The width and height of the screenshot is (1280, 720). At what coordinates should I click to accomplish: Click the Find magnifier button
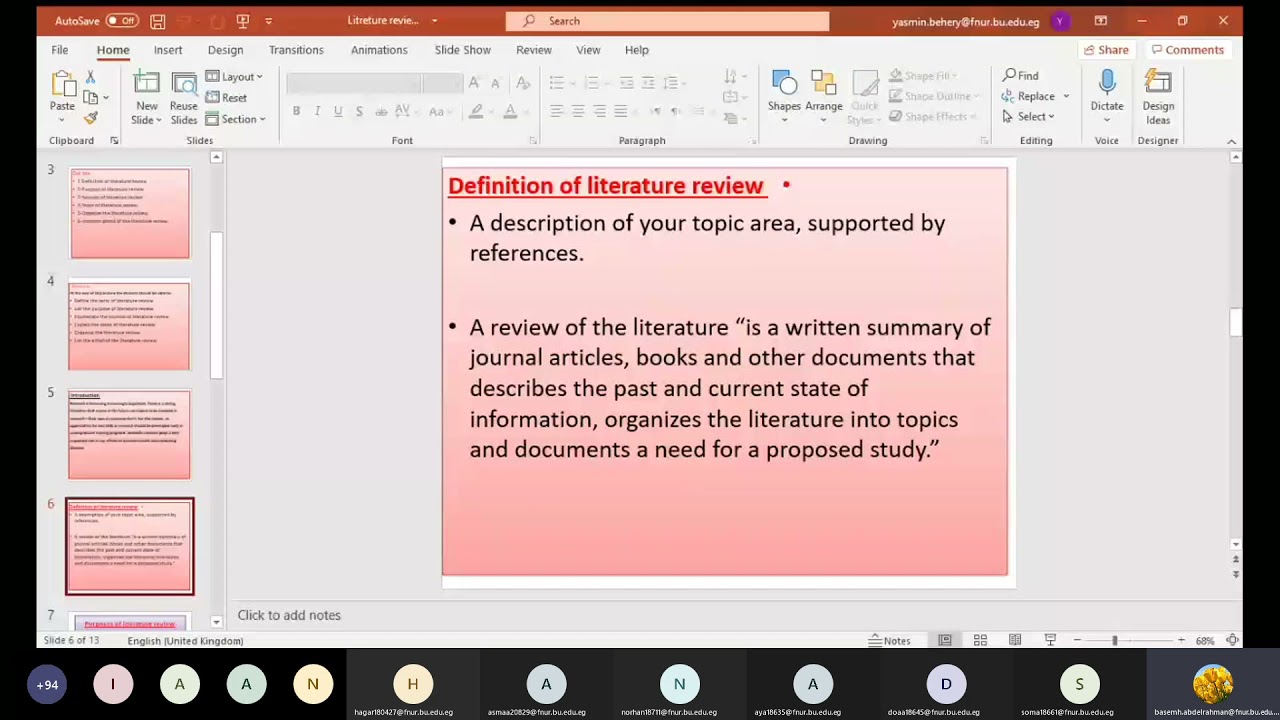1021,76
